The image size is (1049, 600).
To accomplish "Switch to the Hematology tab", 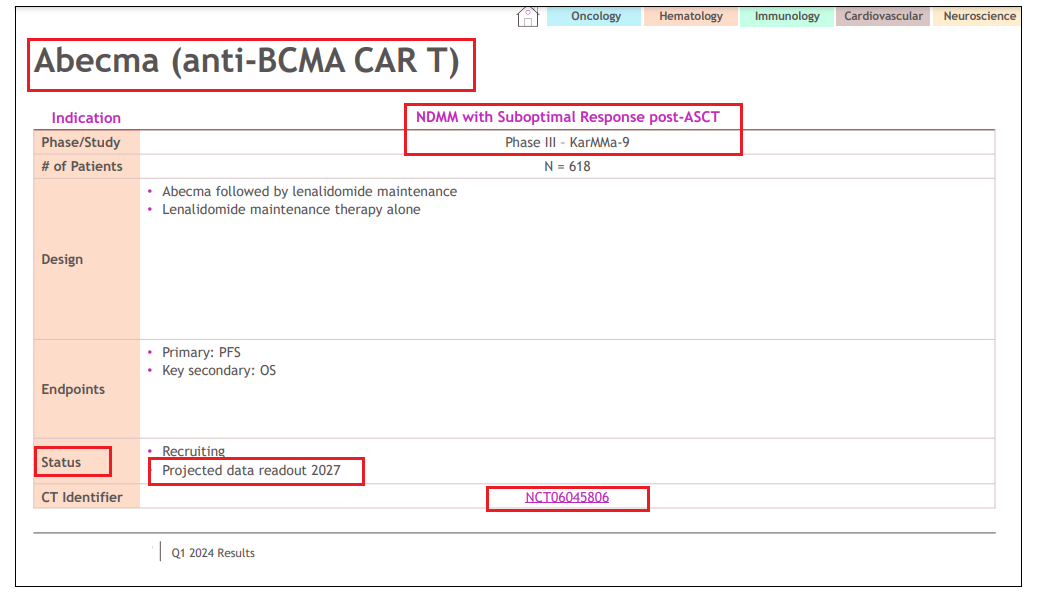I will (x=690, y=16).
